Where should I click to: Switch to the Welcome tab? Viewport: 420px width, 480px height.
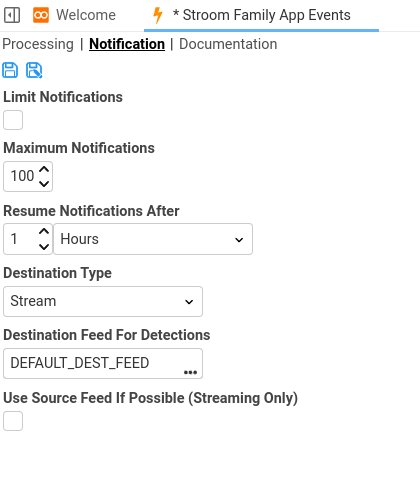86,15
